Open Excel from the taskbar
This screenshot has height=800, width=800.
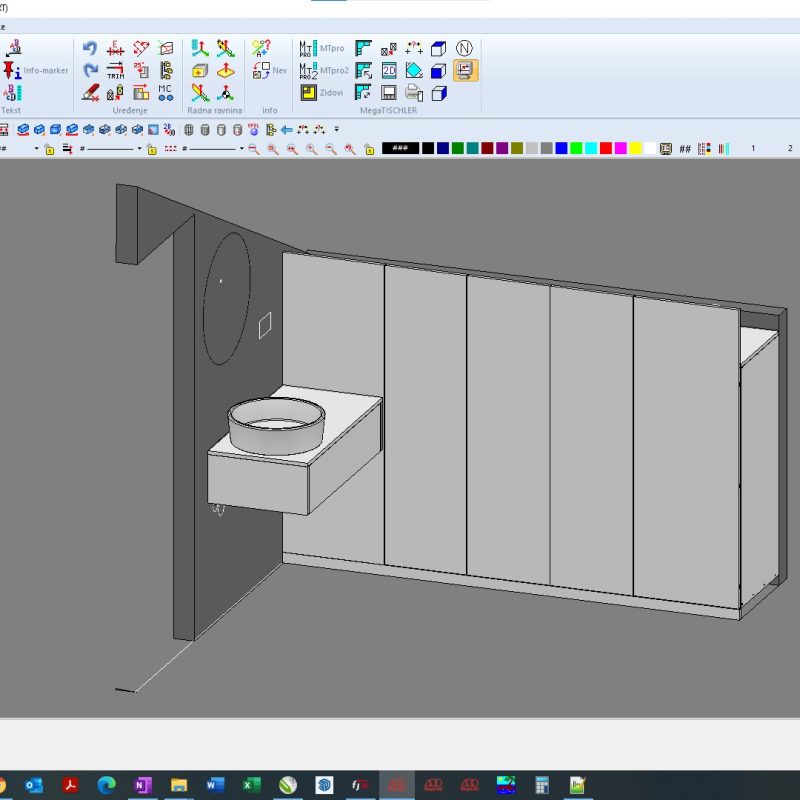tap(252, 785)
